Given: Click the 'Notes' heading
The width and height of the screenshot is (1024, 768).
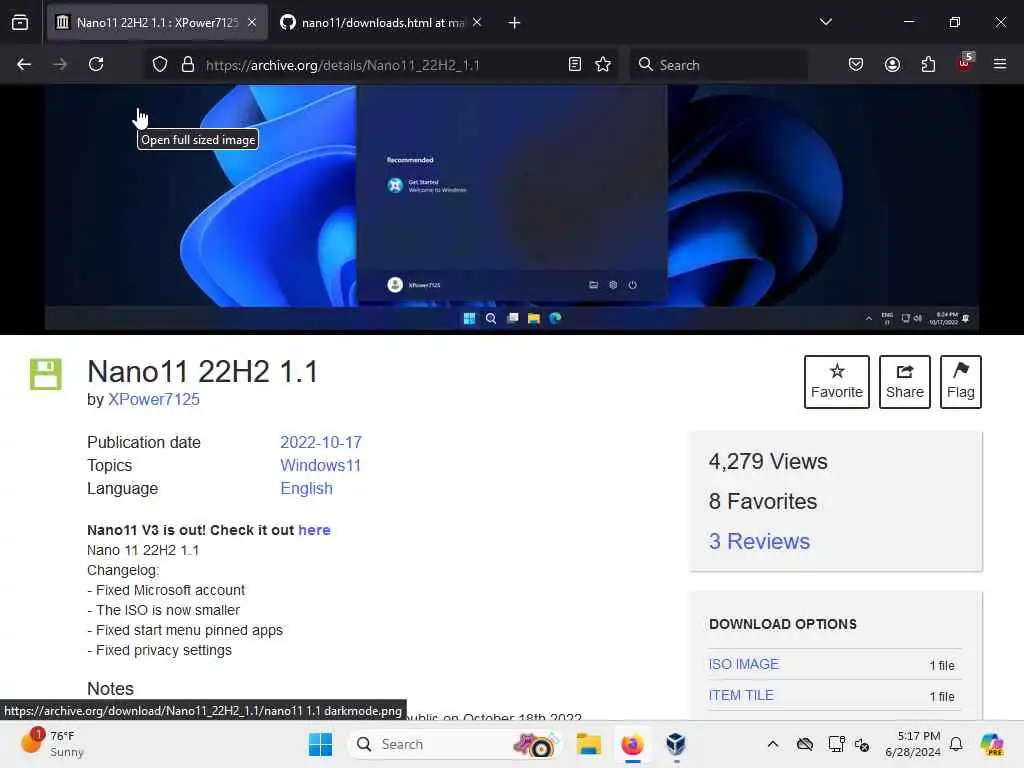Looking at the screenshot, I should coord(110,689).
